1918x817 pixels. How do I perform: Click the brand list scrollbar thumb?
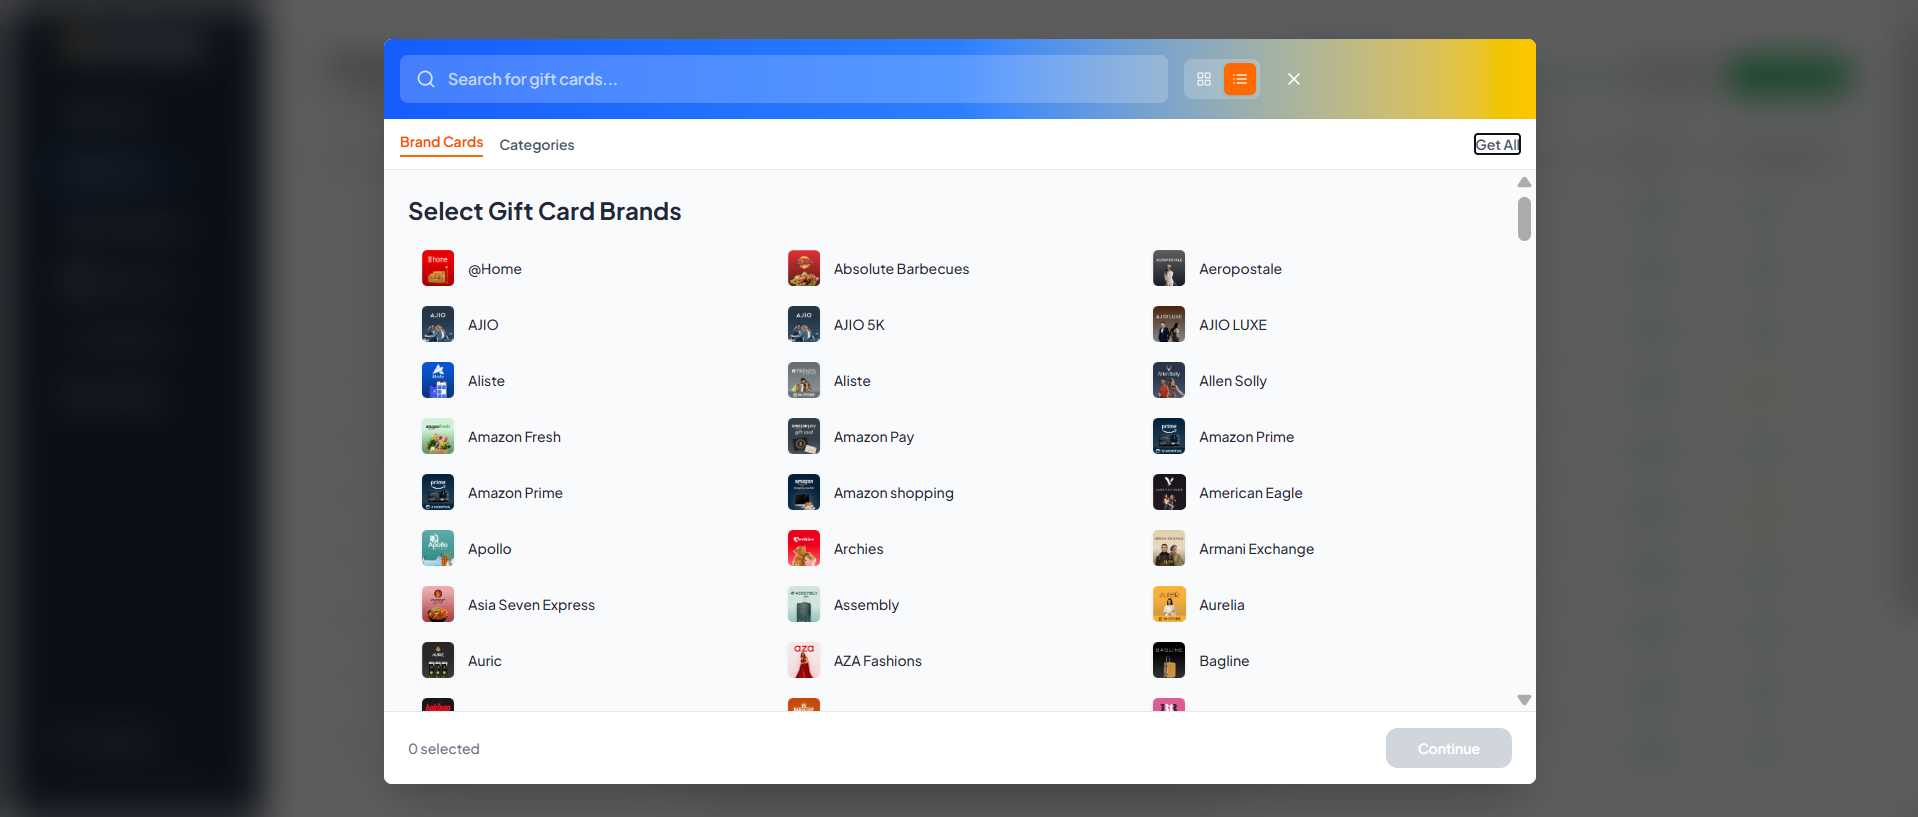tap(1524, 219)
